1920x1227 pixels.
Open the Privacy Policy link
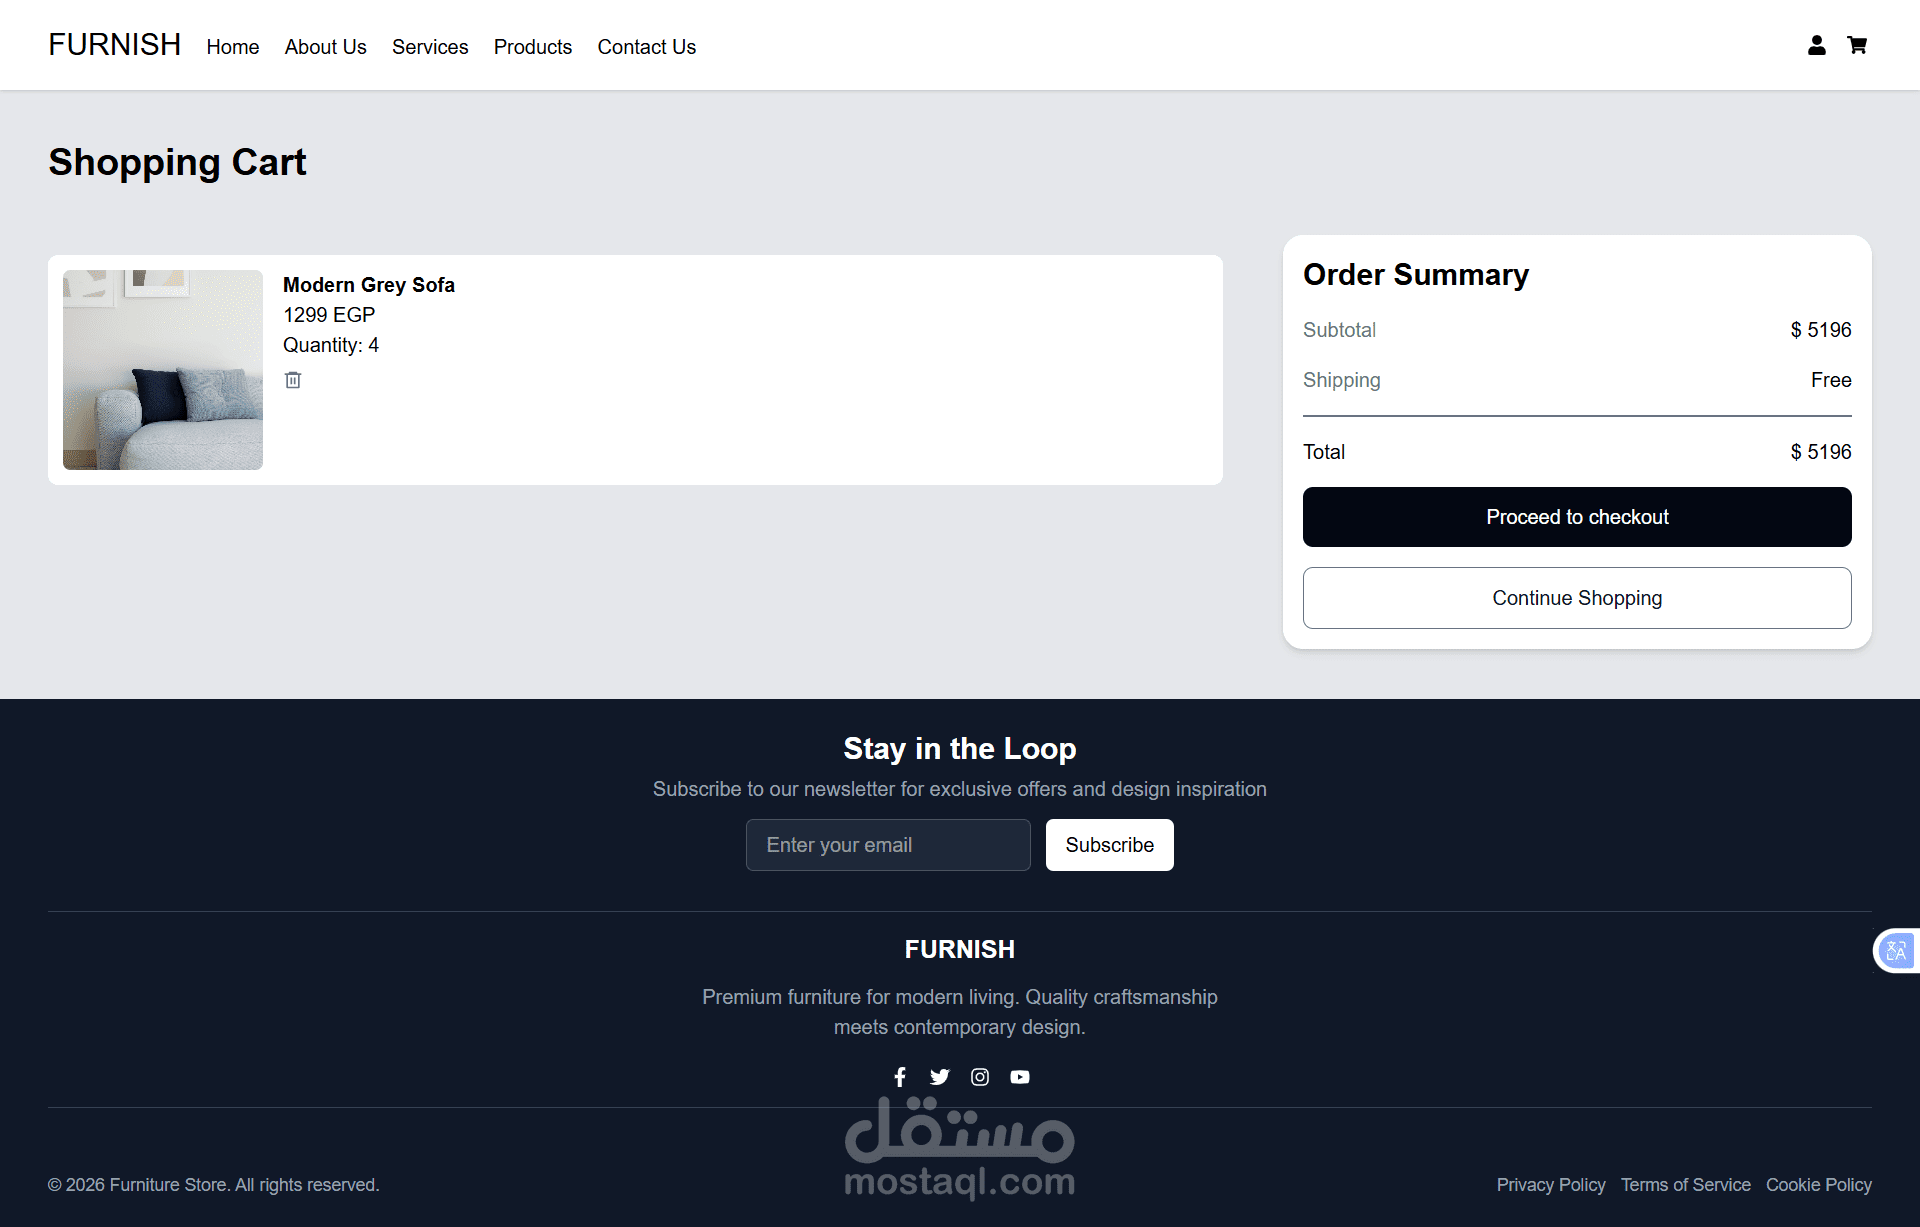(x=1550, y=1185)
